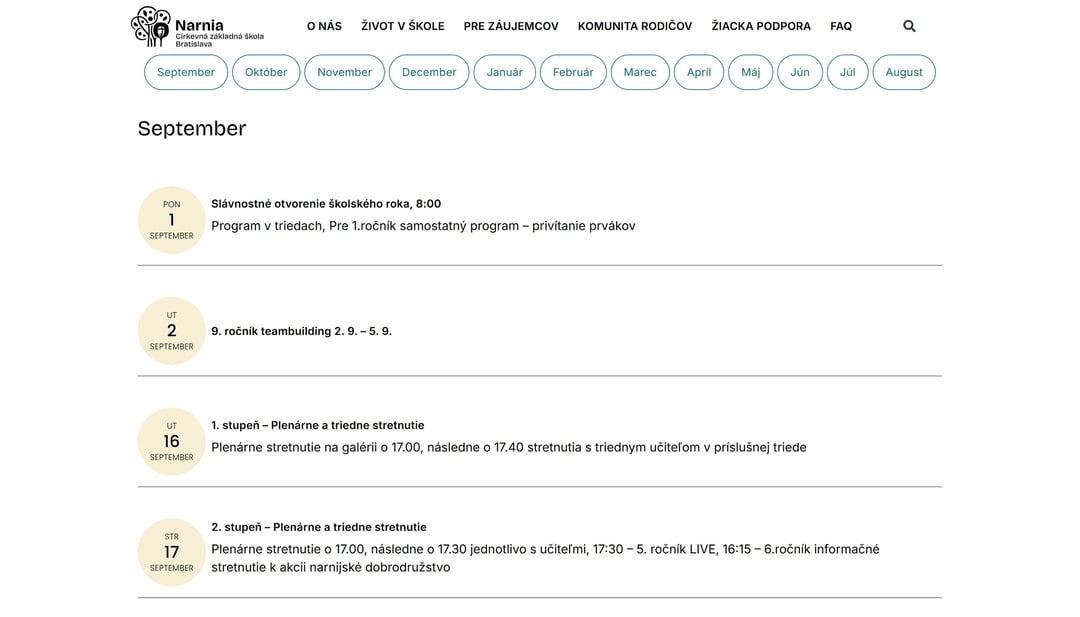The width and height of the screenshot is (1080, 617).
Task: Select the Máj month button
Action: 751,72
